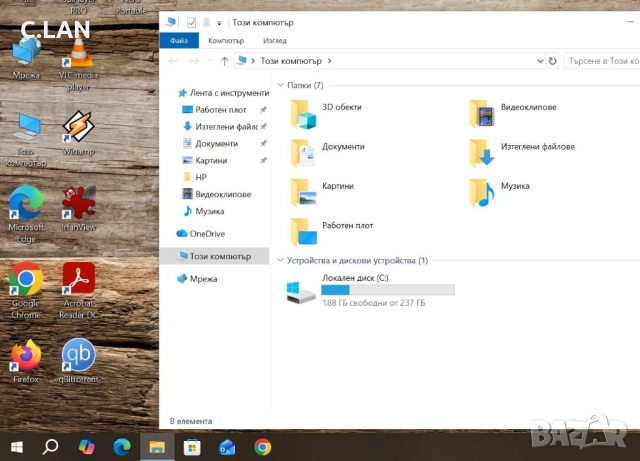Open the 3D обекти folder
Screen dimensions: 640x461
tap(326, 114)
